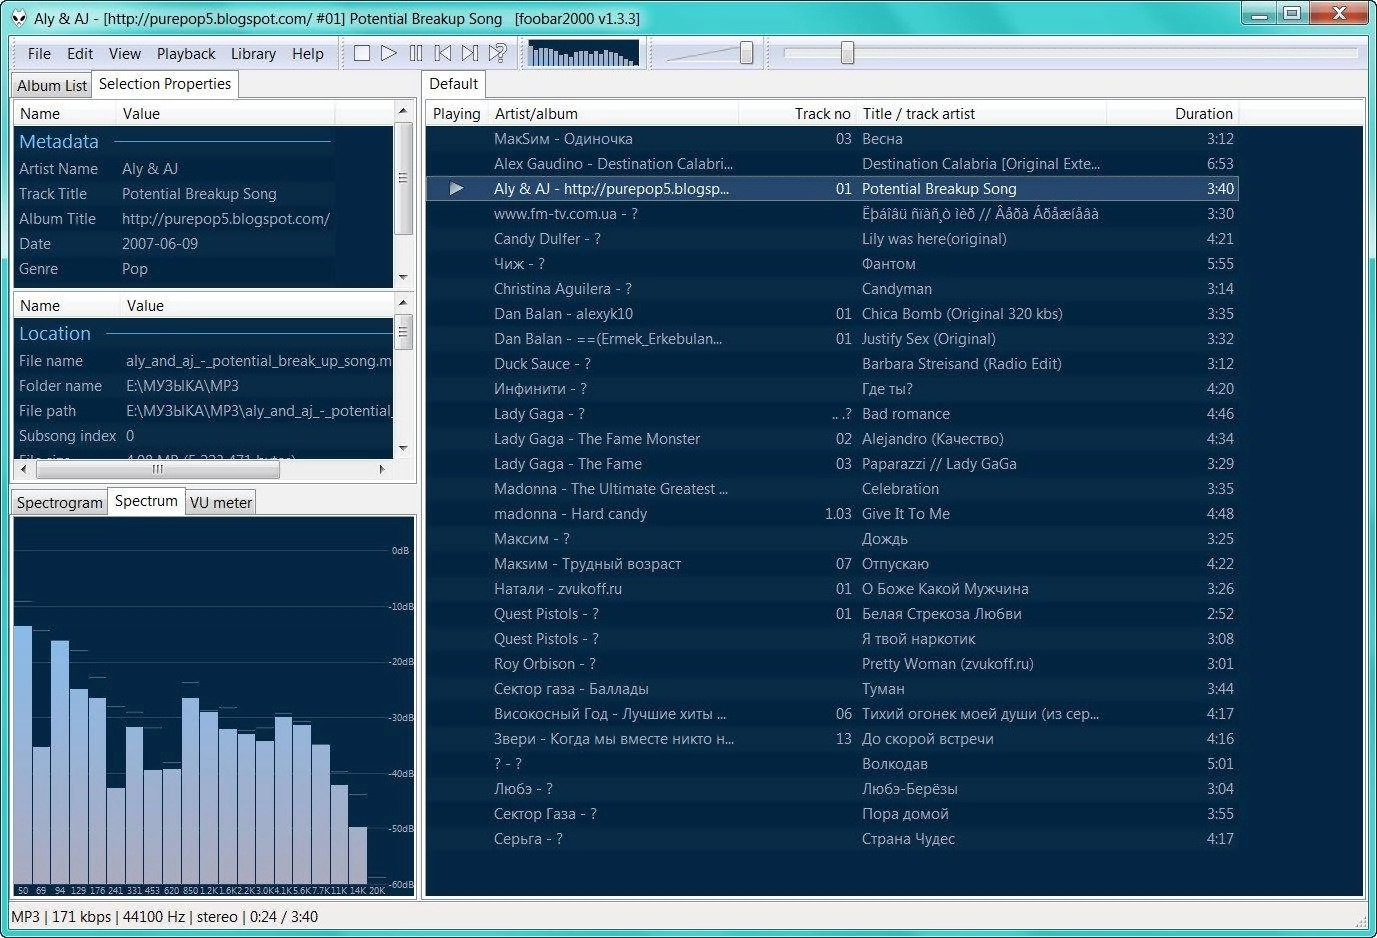Click the Location panel horizontal scrollbar thumb
Image resolution: width=1377 pixels, height=938 pixels.
pyautogui.click(x=158, y=468)
